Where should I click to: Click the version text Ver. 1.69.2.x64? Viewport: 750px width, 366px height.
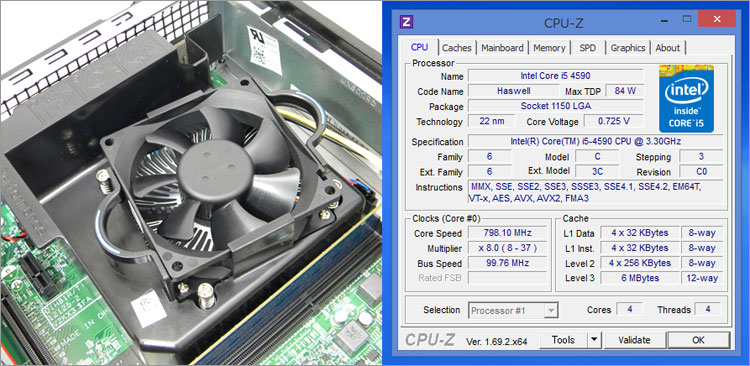(x=496, y=342)
